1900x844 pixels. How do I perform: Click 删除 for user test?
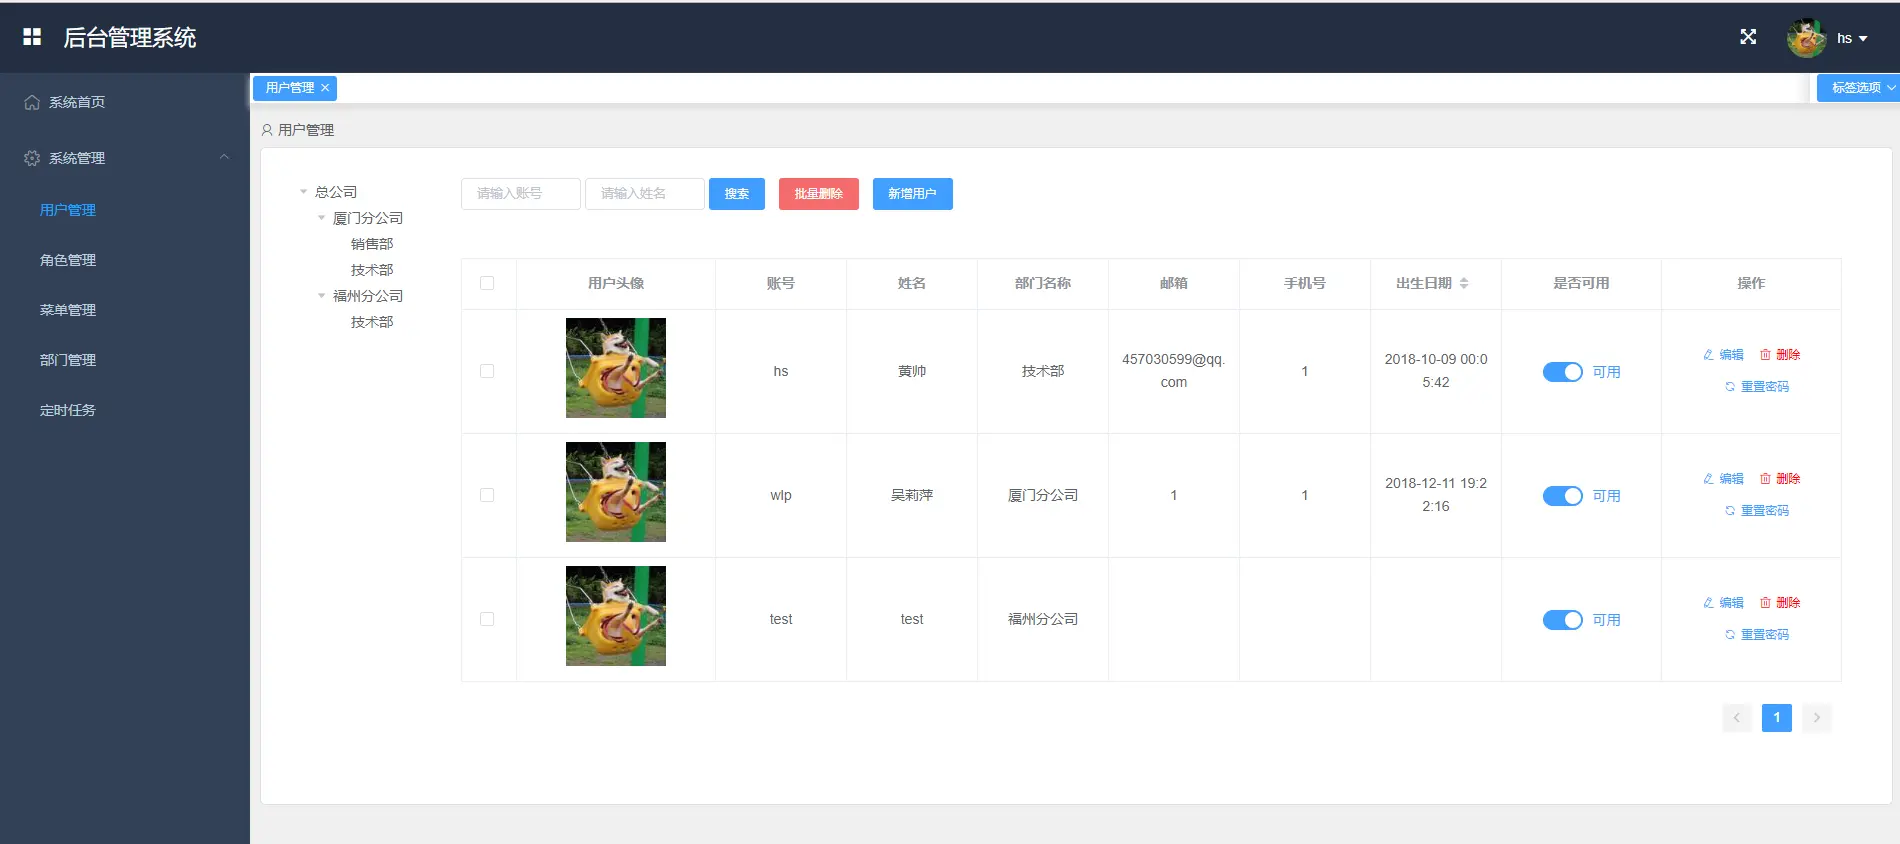pos(1780,603)
